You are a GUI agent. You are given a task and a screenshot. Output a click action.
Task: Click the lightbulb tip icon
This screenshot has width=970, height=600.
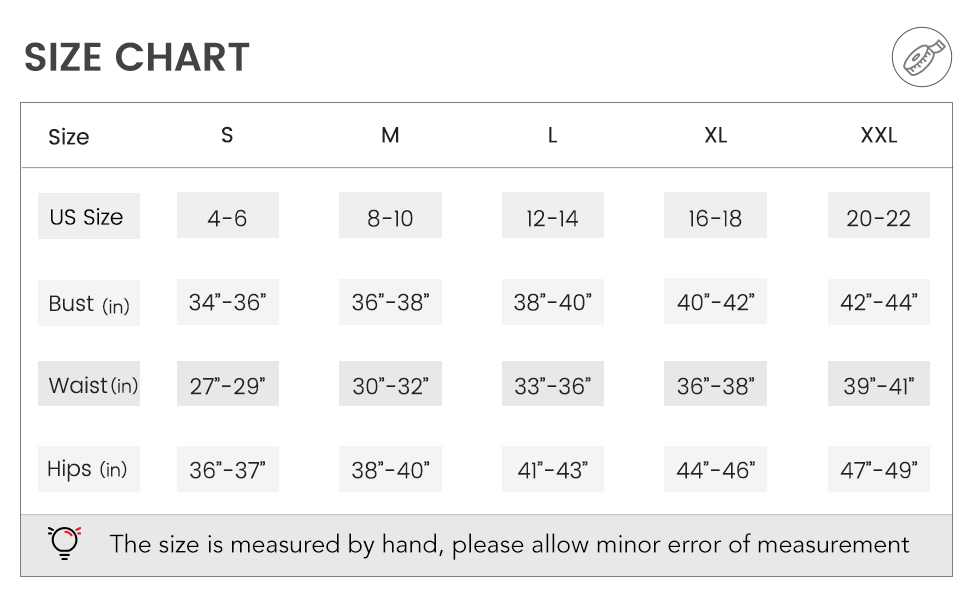pyautogui.click(x=64, y=543)
